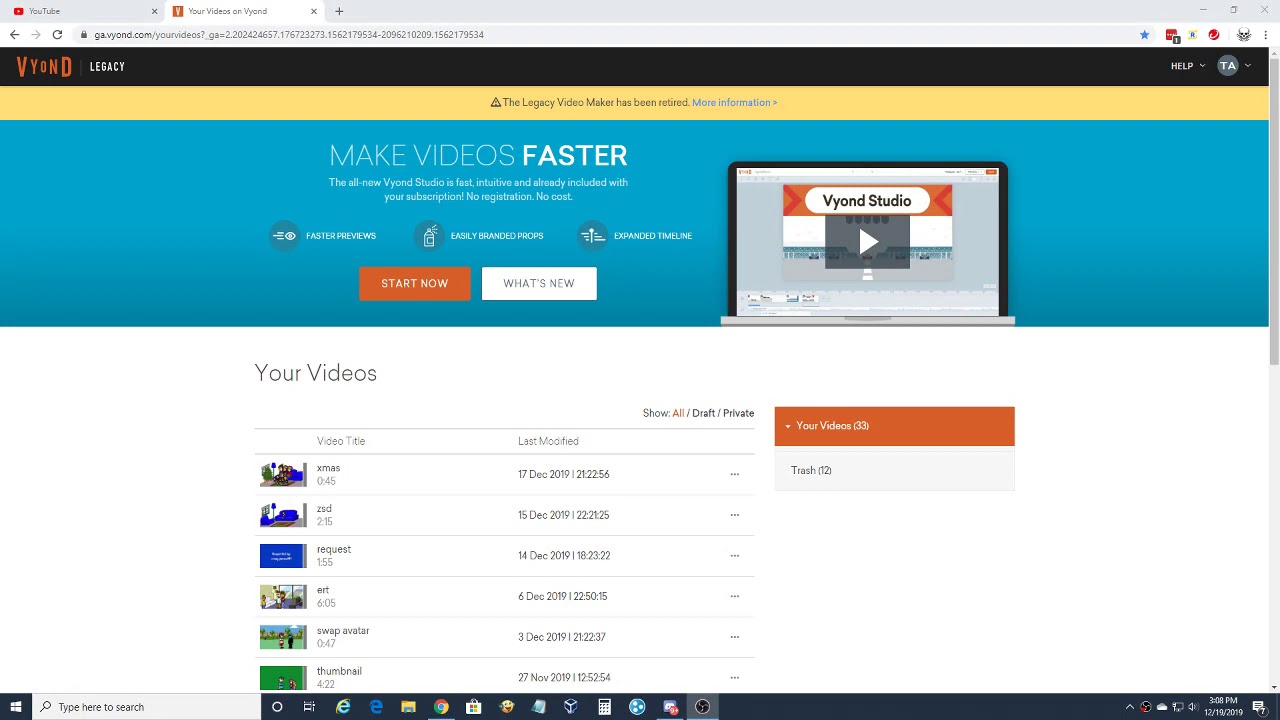Click the taskbar clock showing 3:08 PM
Screen dimensions: 1280x720
(1223, 707)
